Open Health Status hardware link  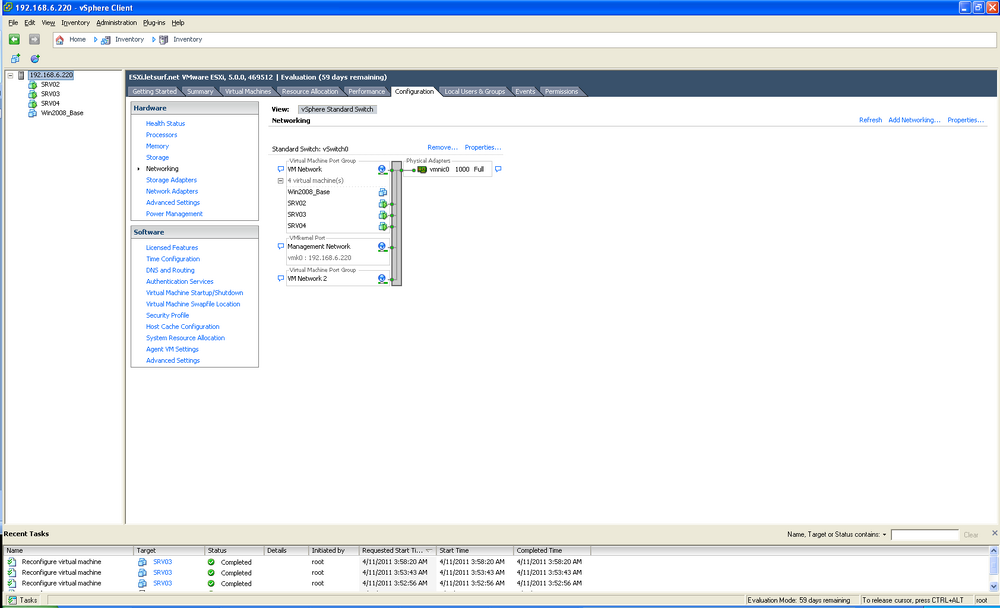tap(165, 124)
